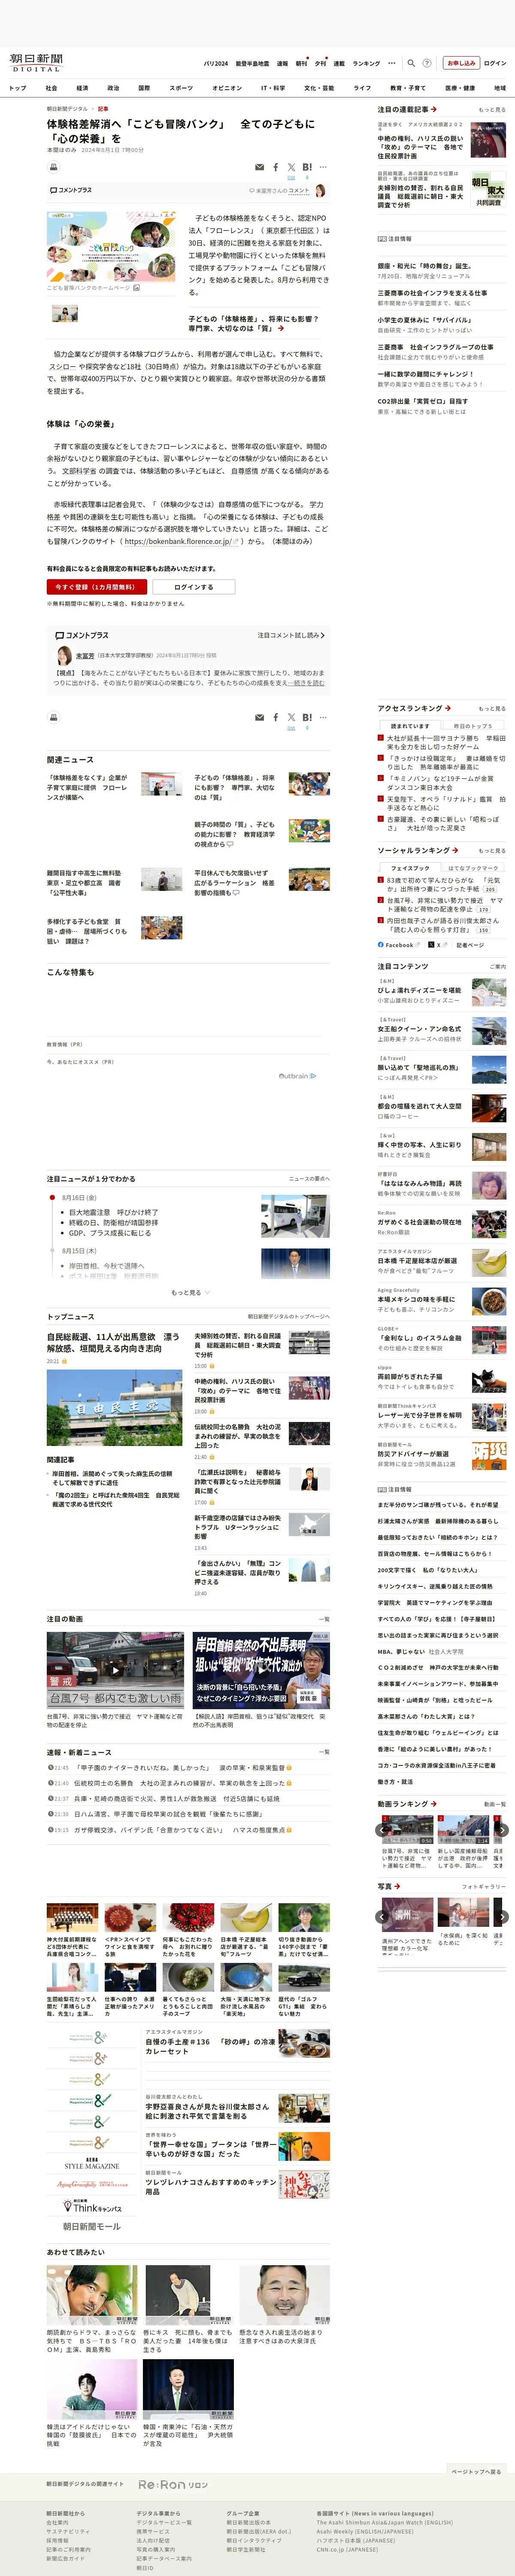
Task: Click the left arrow on 動画ランキング carousel
Action: [381, 1830]
